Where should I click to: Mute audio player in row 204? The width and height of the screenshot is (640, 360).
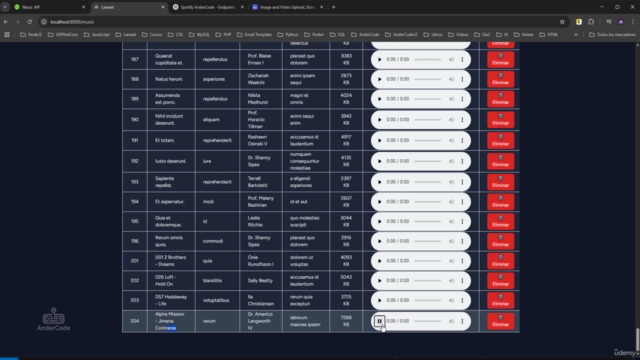(451, 321)
